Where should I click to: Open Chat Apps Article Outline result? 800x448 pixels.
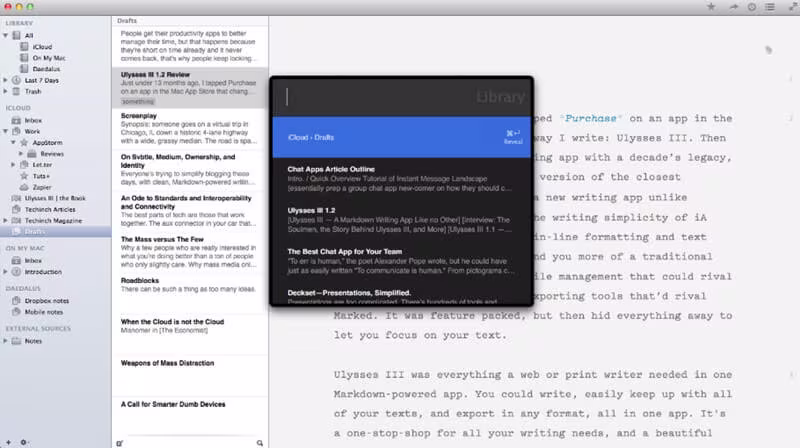click(402, 179)
